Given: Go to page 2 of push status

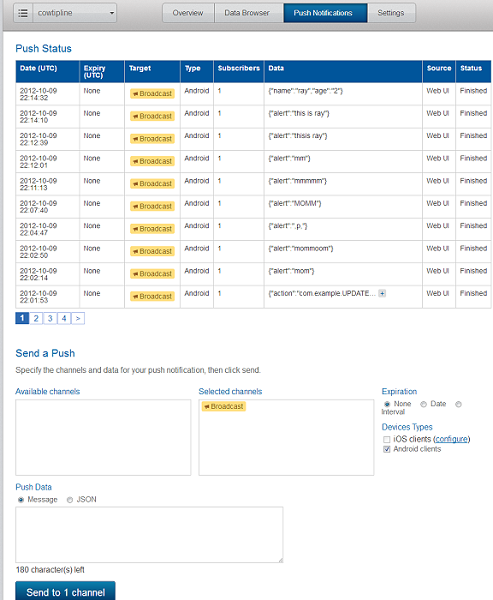Looking at the screenshot, I should 36,318.
